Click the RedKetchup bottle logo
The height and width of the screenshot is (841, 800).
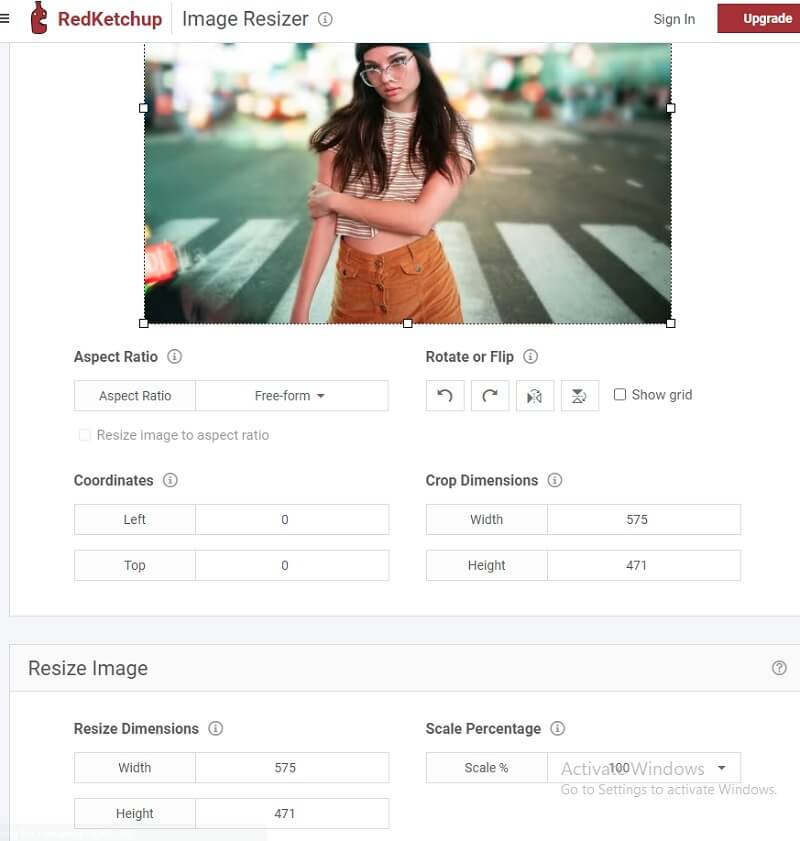39,18
